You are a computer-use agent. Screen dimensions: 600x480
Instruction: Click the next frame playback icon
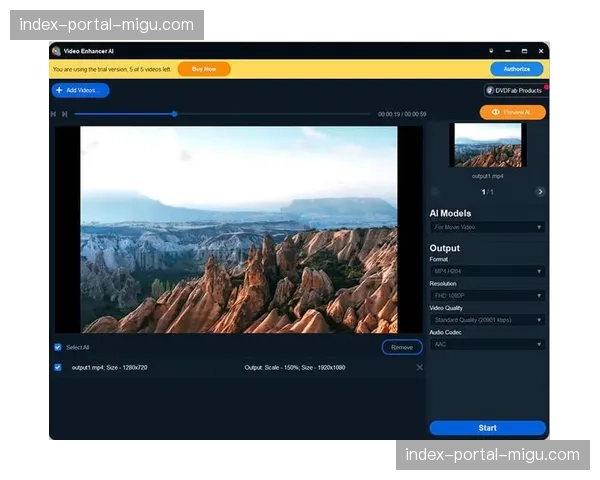click(x=65, y=114)
